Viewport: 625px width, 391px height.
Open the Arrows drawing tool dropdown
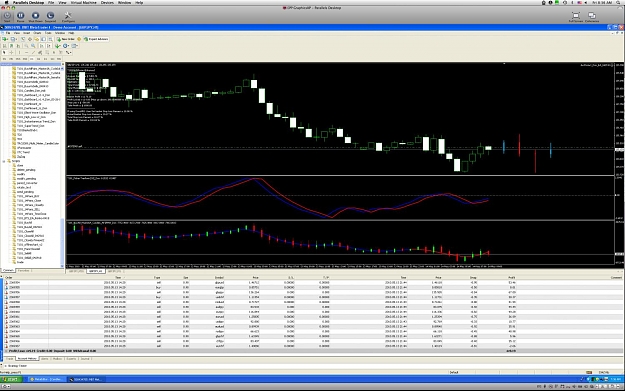coord(69,53)
